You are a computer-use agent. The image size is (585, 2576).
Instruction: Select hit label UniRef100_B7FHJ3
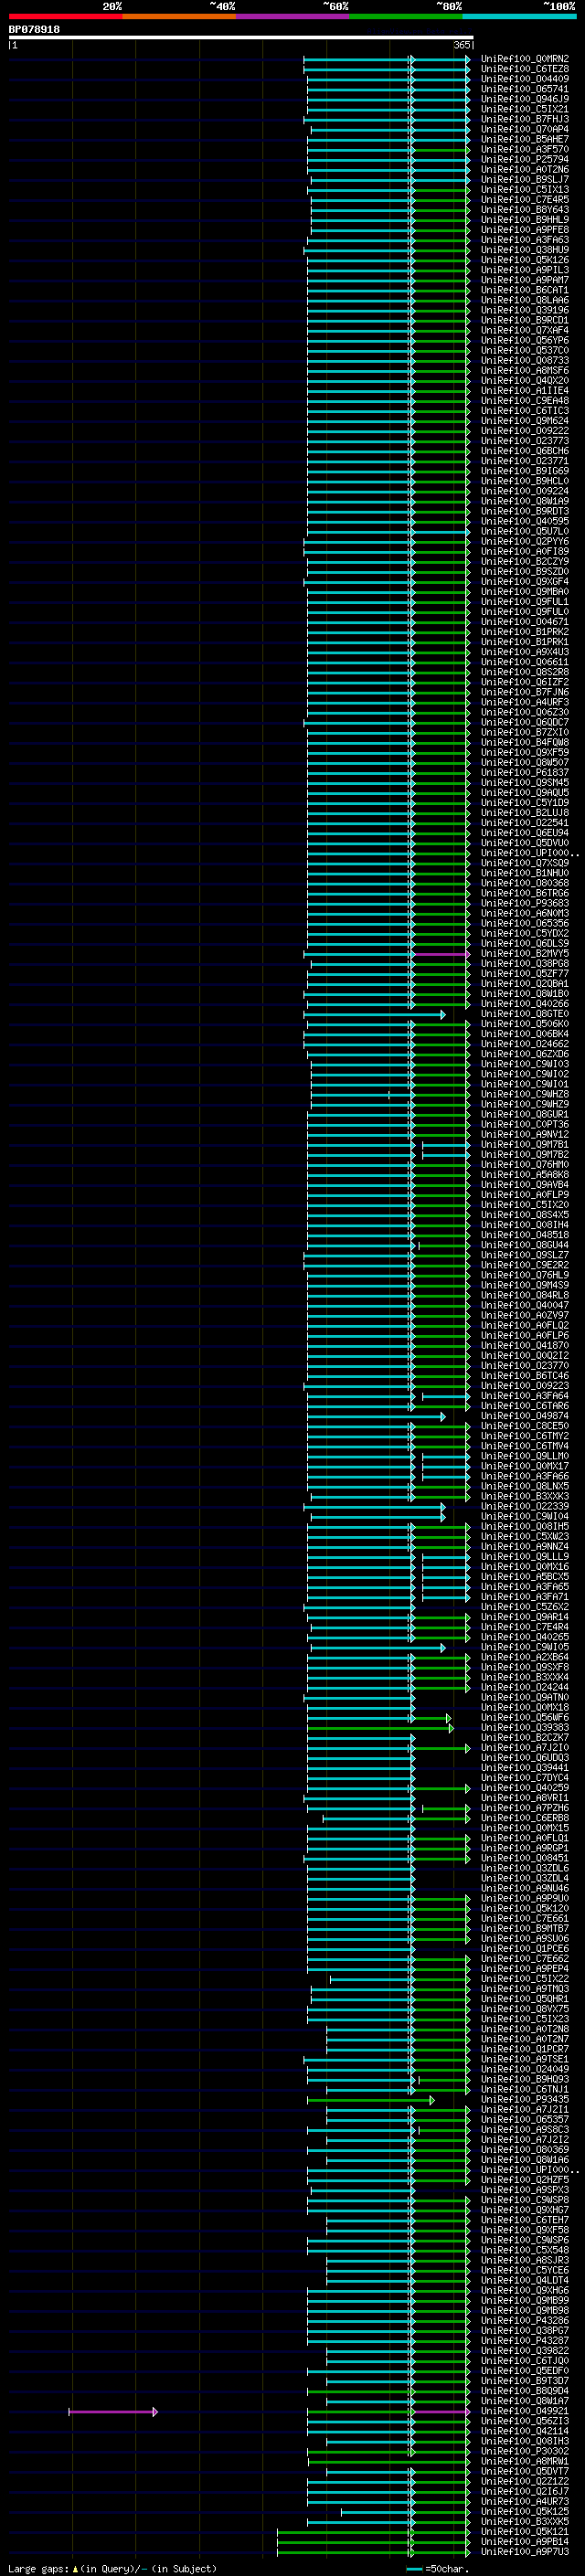pyautogui.click(x=524, y=119)
